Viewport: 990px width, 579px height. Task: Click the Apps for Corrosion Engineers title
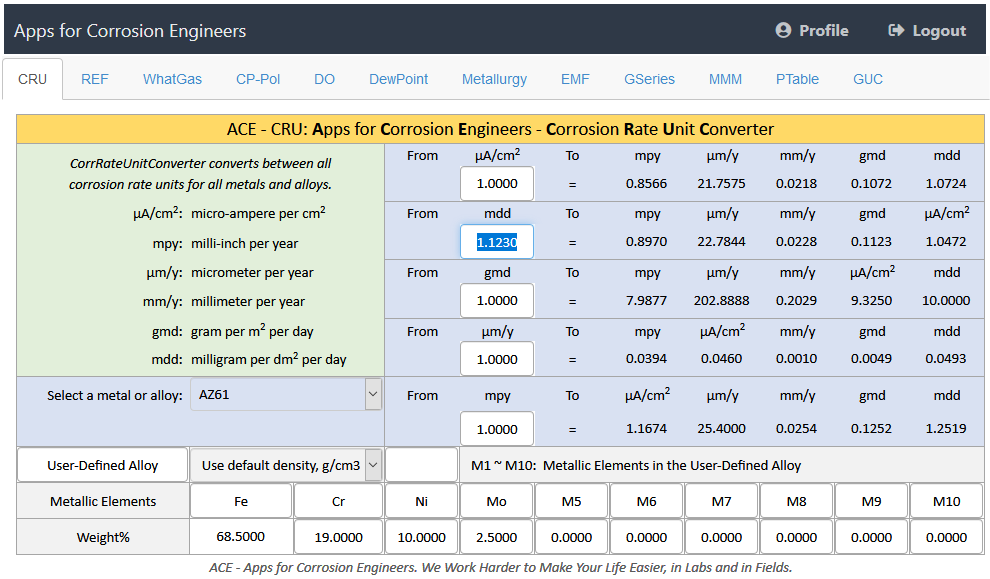130,31
